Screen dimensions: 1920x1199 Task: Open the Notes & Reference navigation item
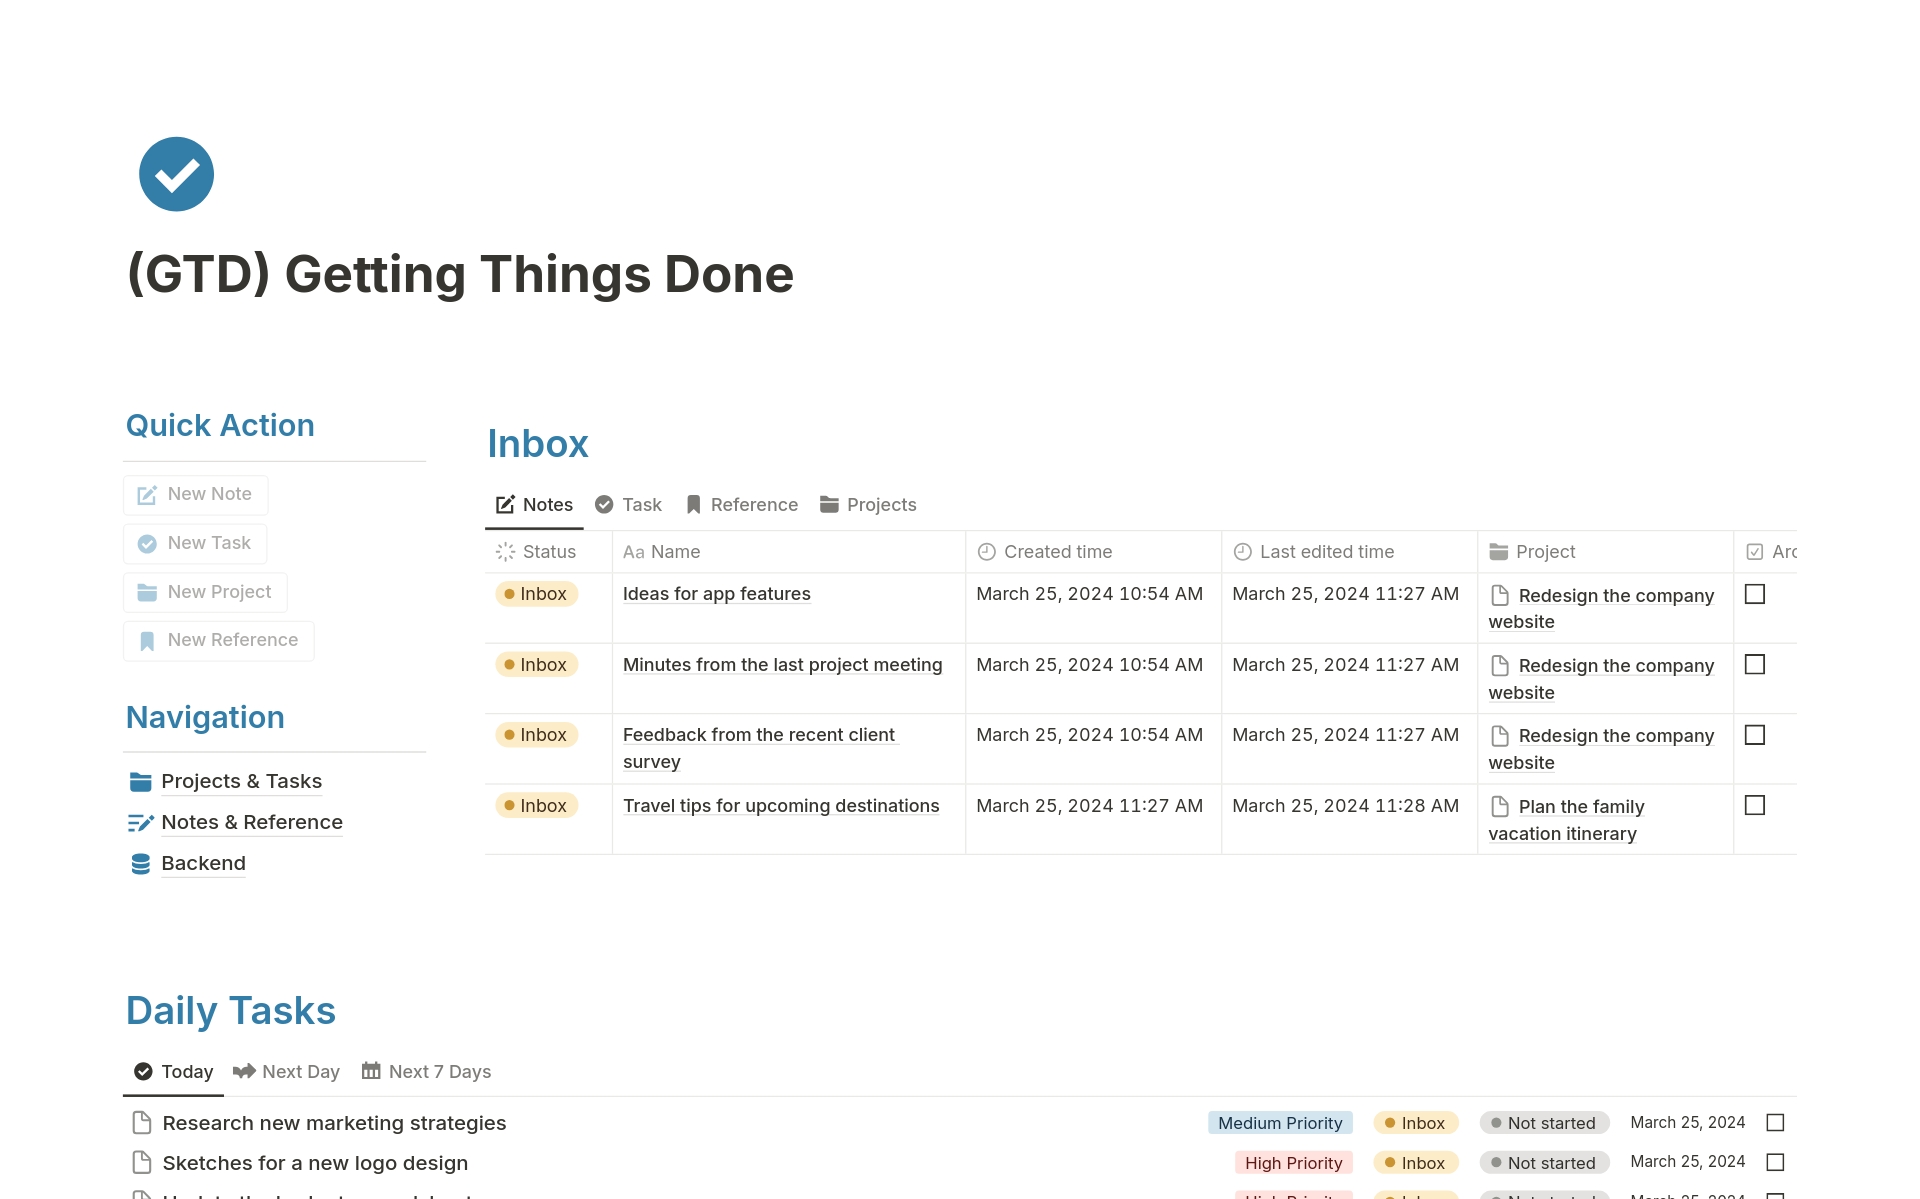pos(253,821)
